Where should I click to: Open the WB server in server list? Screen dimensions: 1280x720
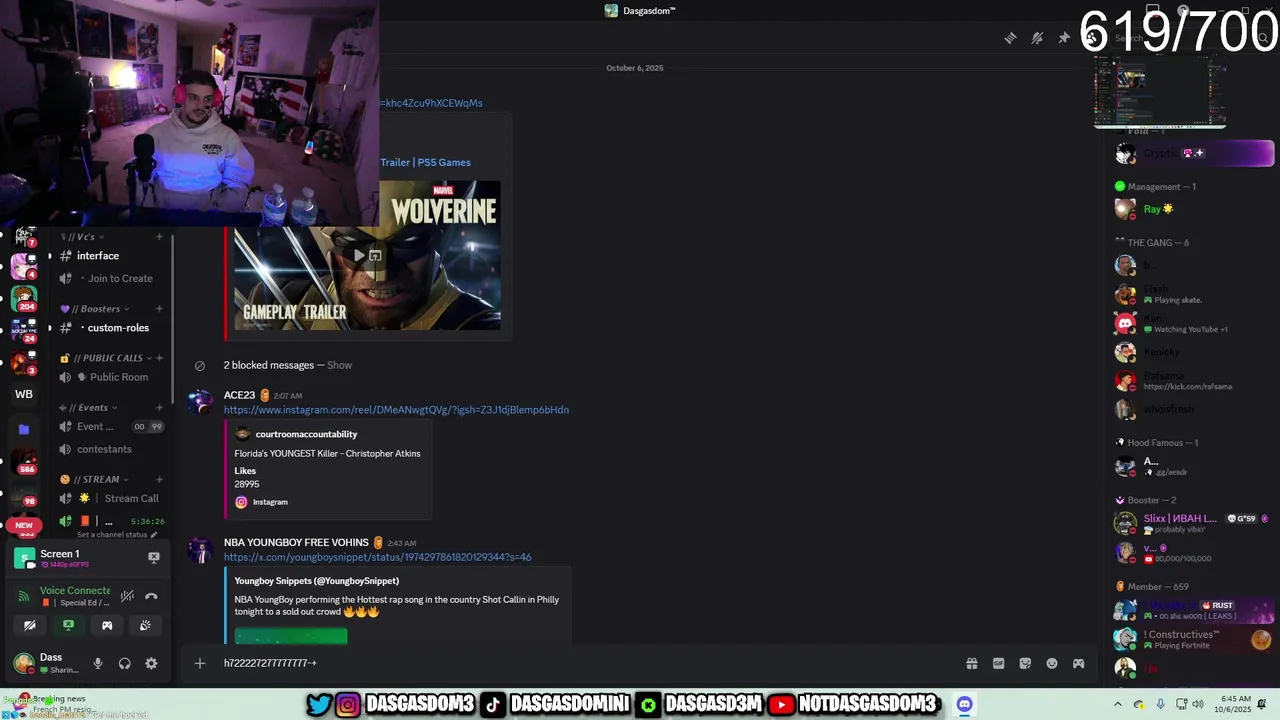point(24,394)
